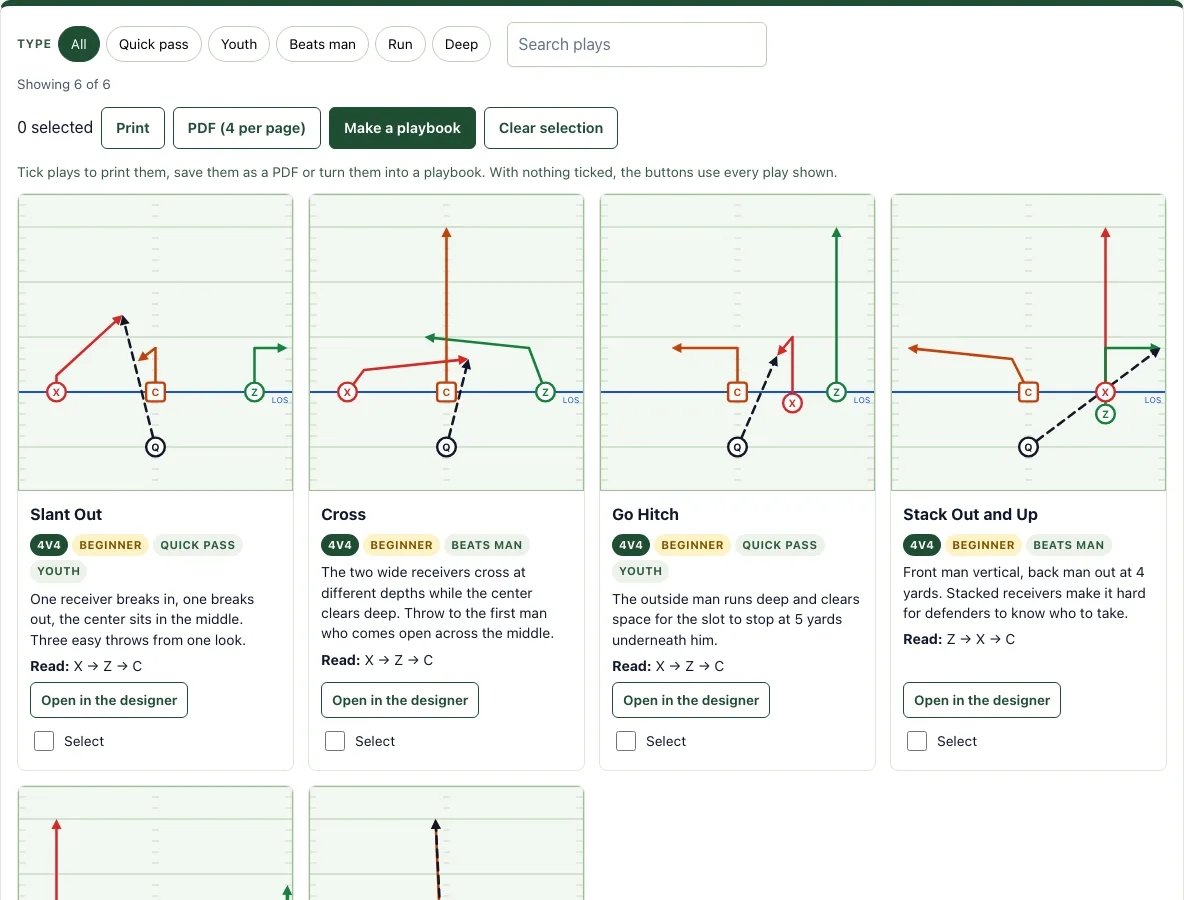This screenshot has height=900, width=1184.
Task: Focus the Search plays field
Action: (637, 45)
